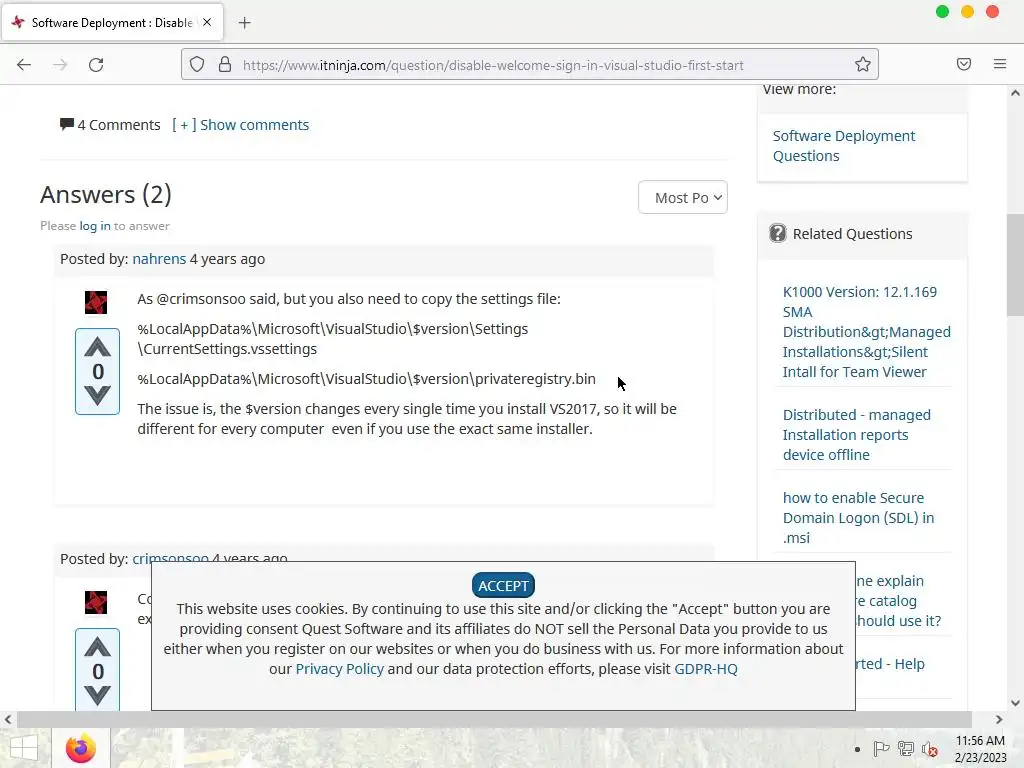Image resolution: width=1024 pixels, height=768 pixels.
Task: Click the 4 Comments speech bubble icon
Action: pyautogui.click(x=67, y=124)
